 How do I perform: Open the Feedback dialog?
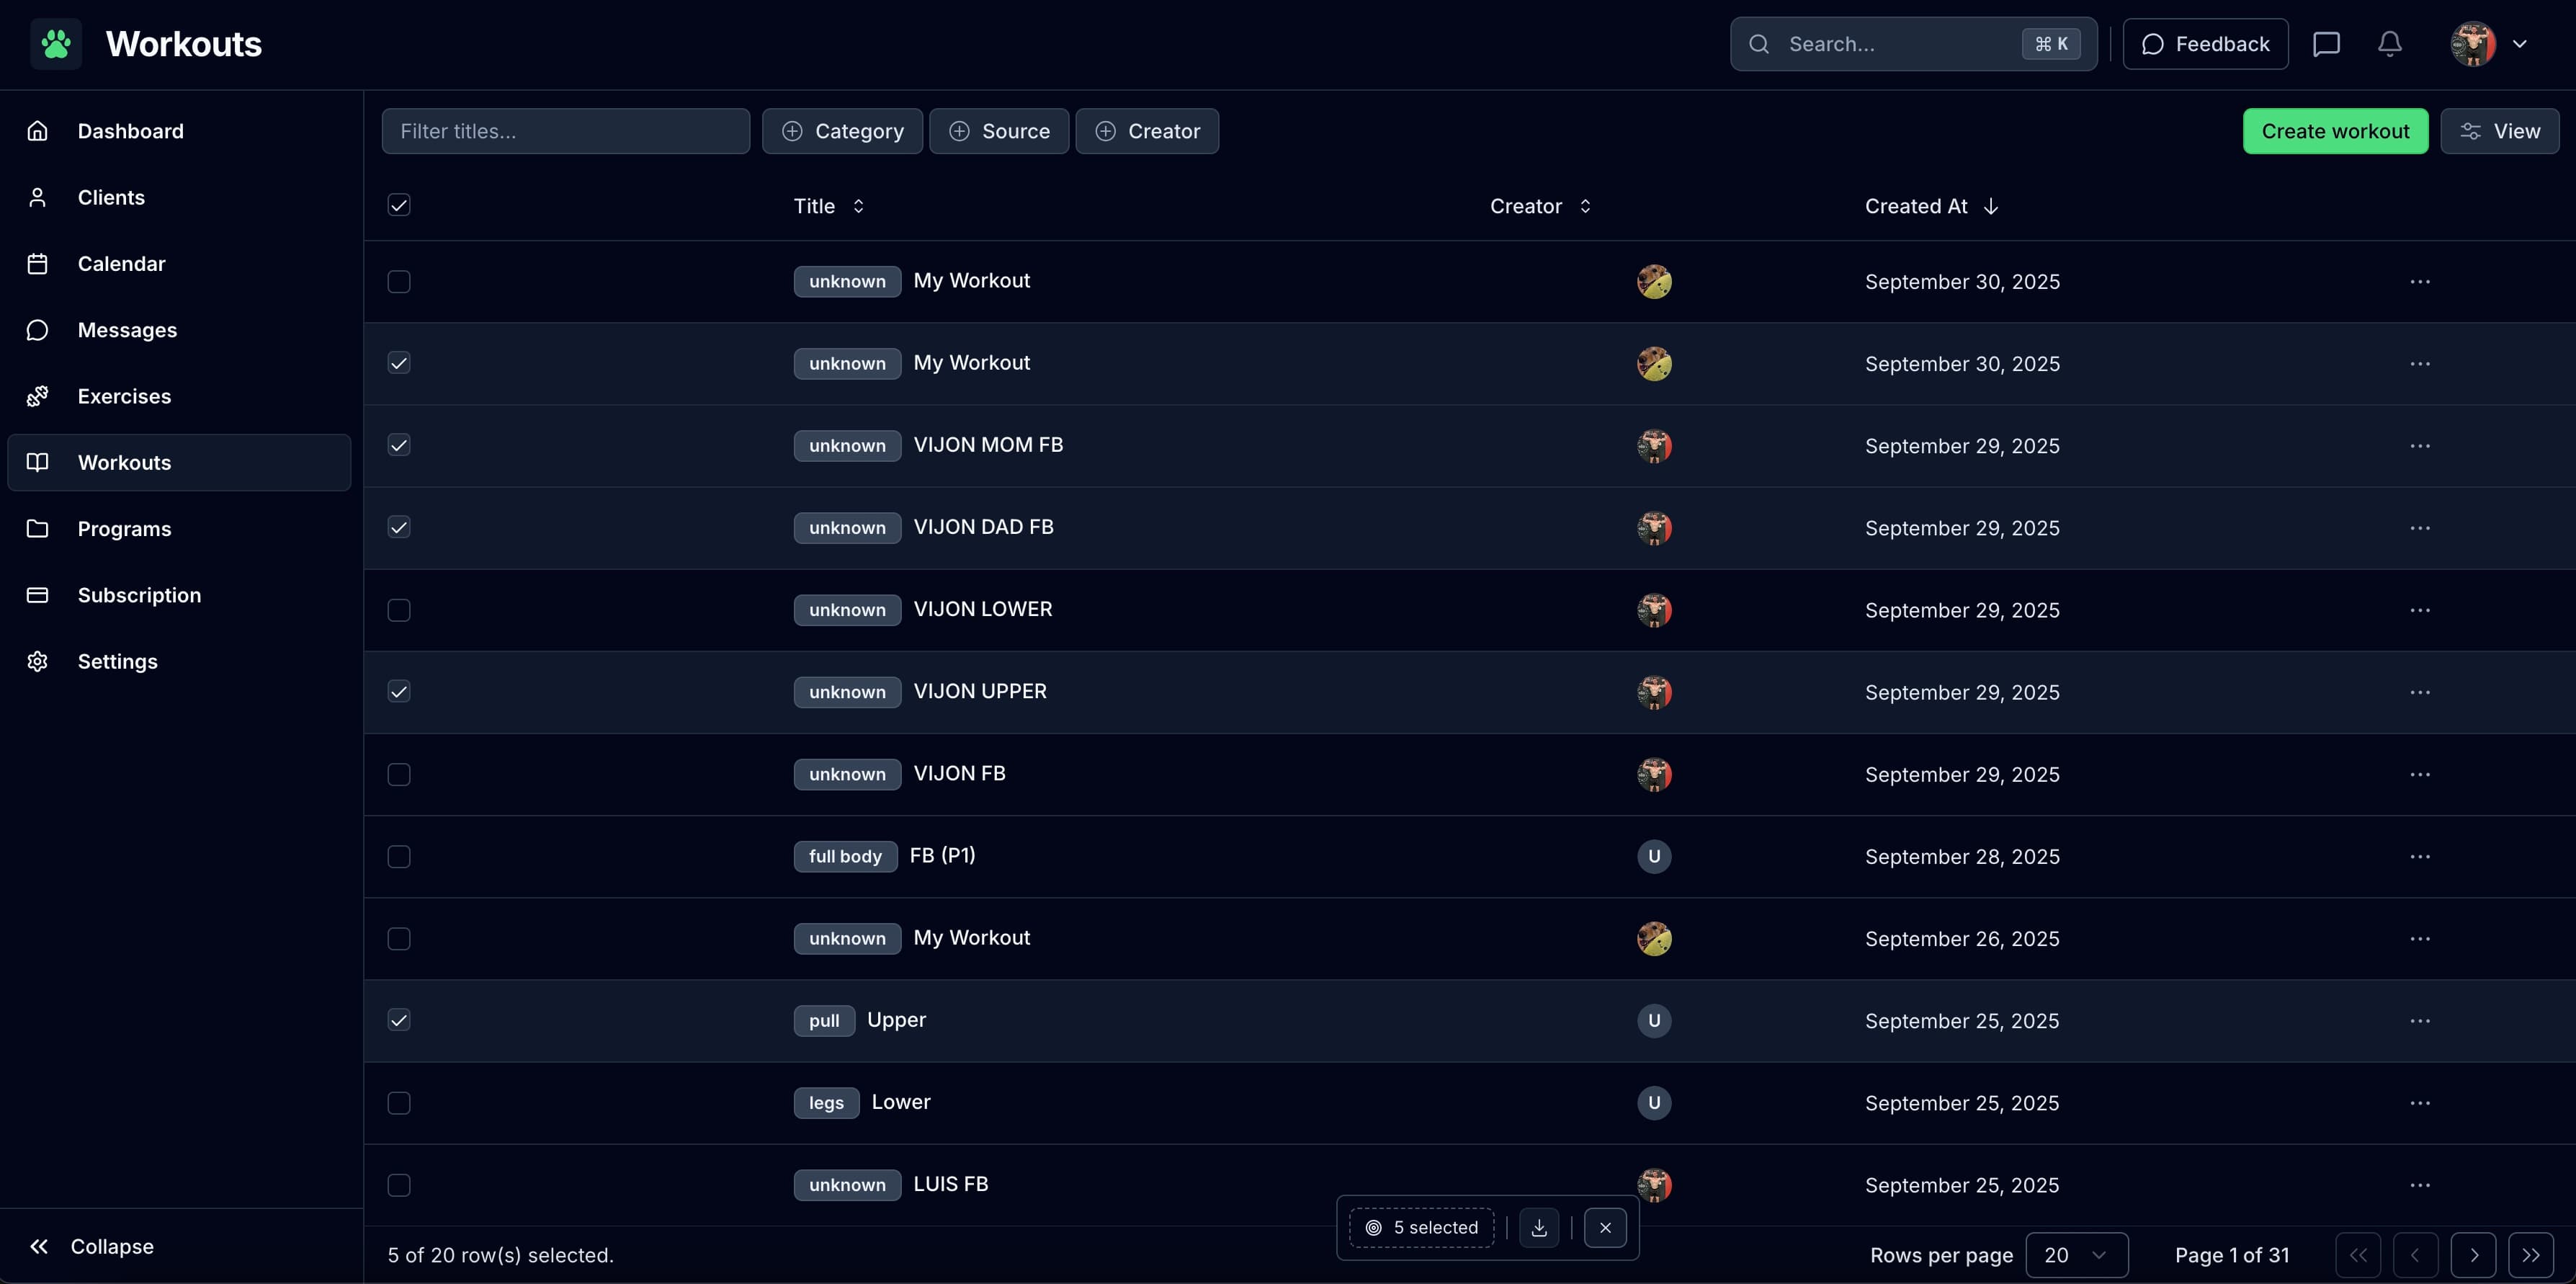2205,44
